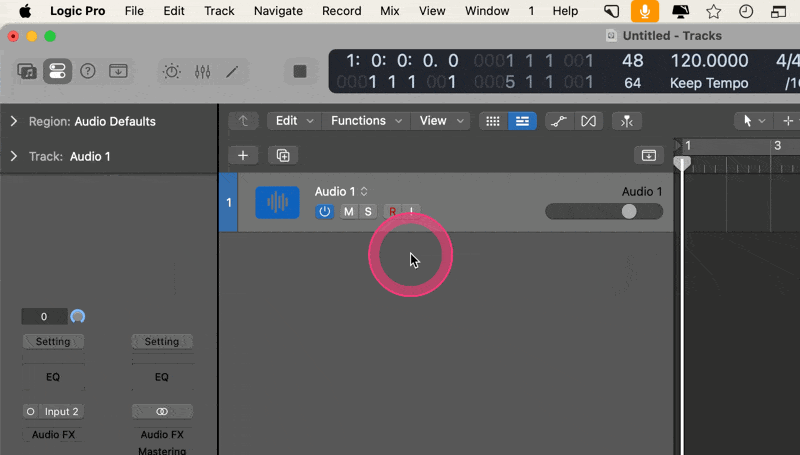The width and height of the screenshot is (800, 455).
Task: Click the gain value field showing 0
Action: (44, 316)
